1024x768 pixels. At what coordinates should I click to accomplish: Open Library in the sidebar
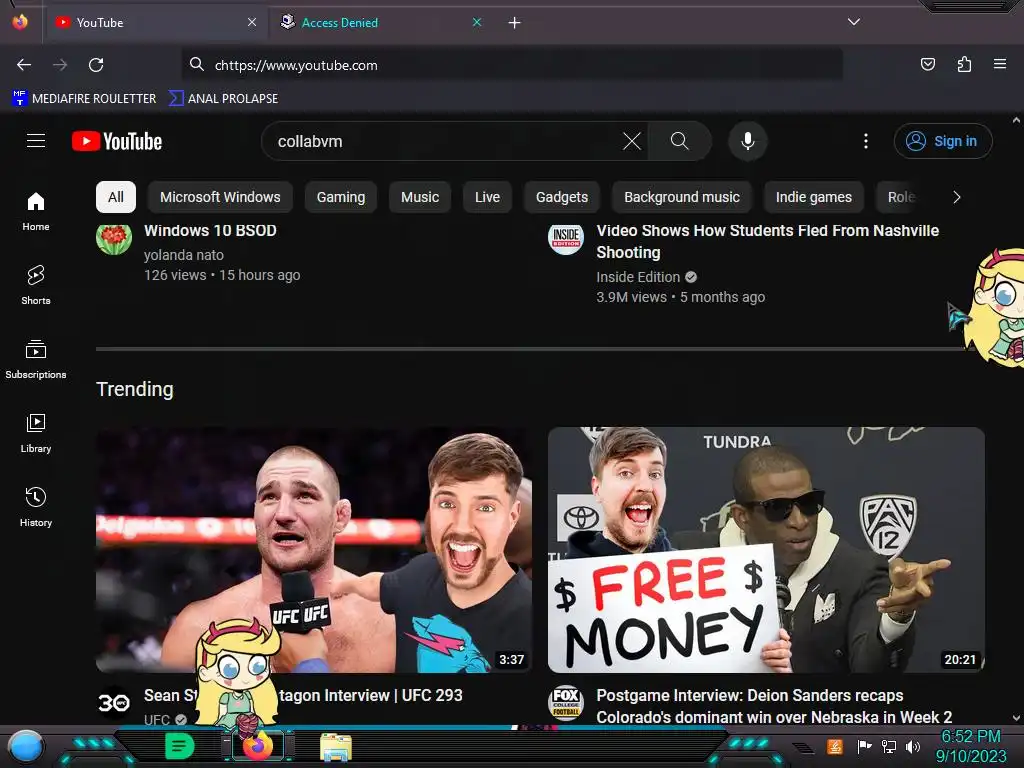36,432
